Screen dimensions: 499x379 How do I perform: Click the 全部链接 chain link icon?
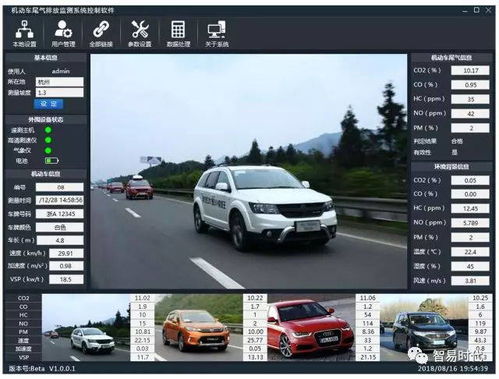pos(101,33)
